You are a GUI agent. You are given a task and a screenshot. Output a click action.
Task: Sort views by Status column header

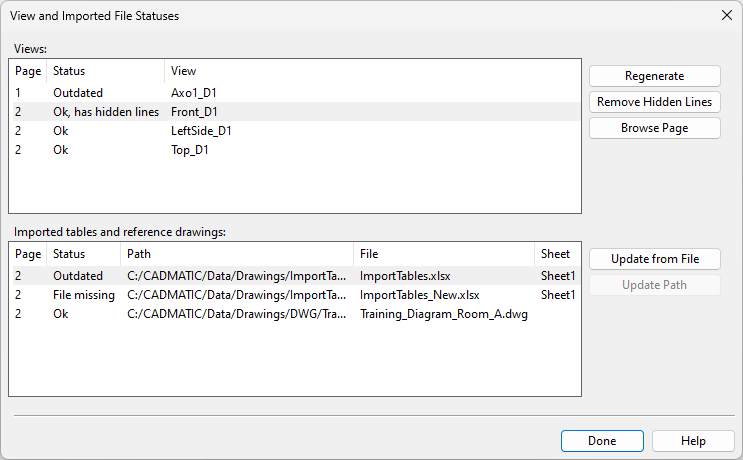click(x=105, y=71)
